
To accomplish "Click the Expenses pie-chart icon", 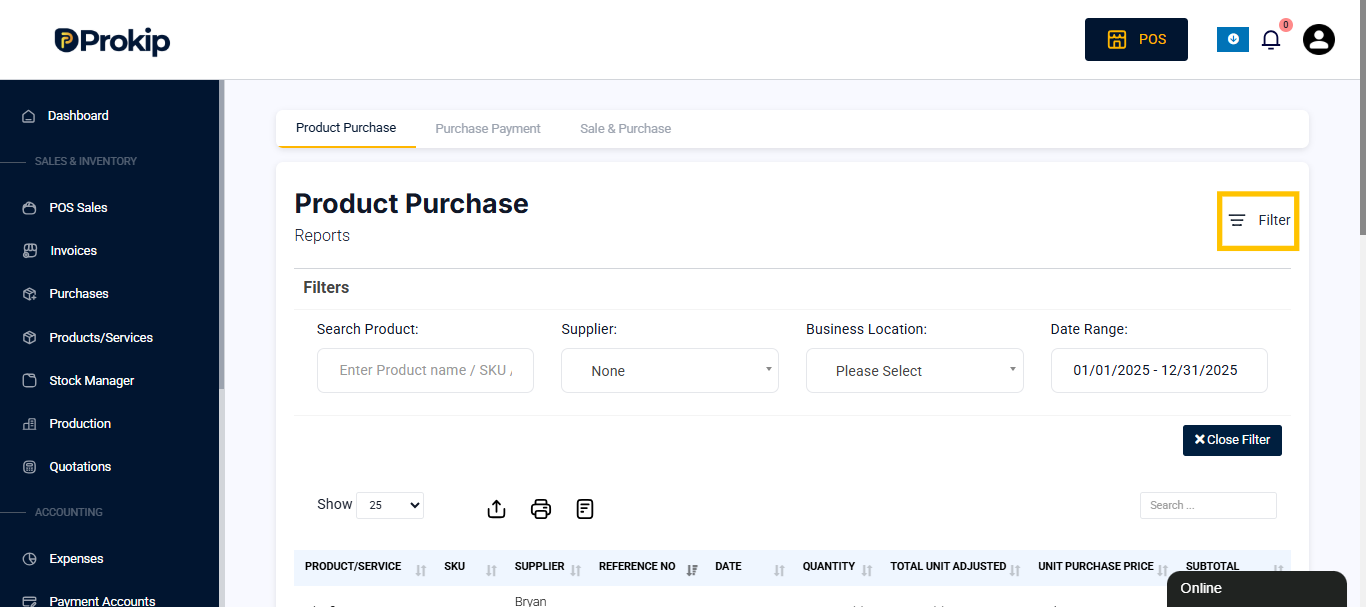I will pos(29,559).
